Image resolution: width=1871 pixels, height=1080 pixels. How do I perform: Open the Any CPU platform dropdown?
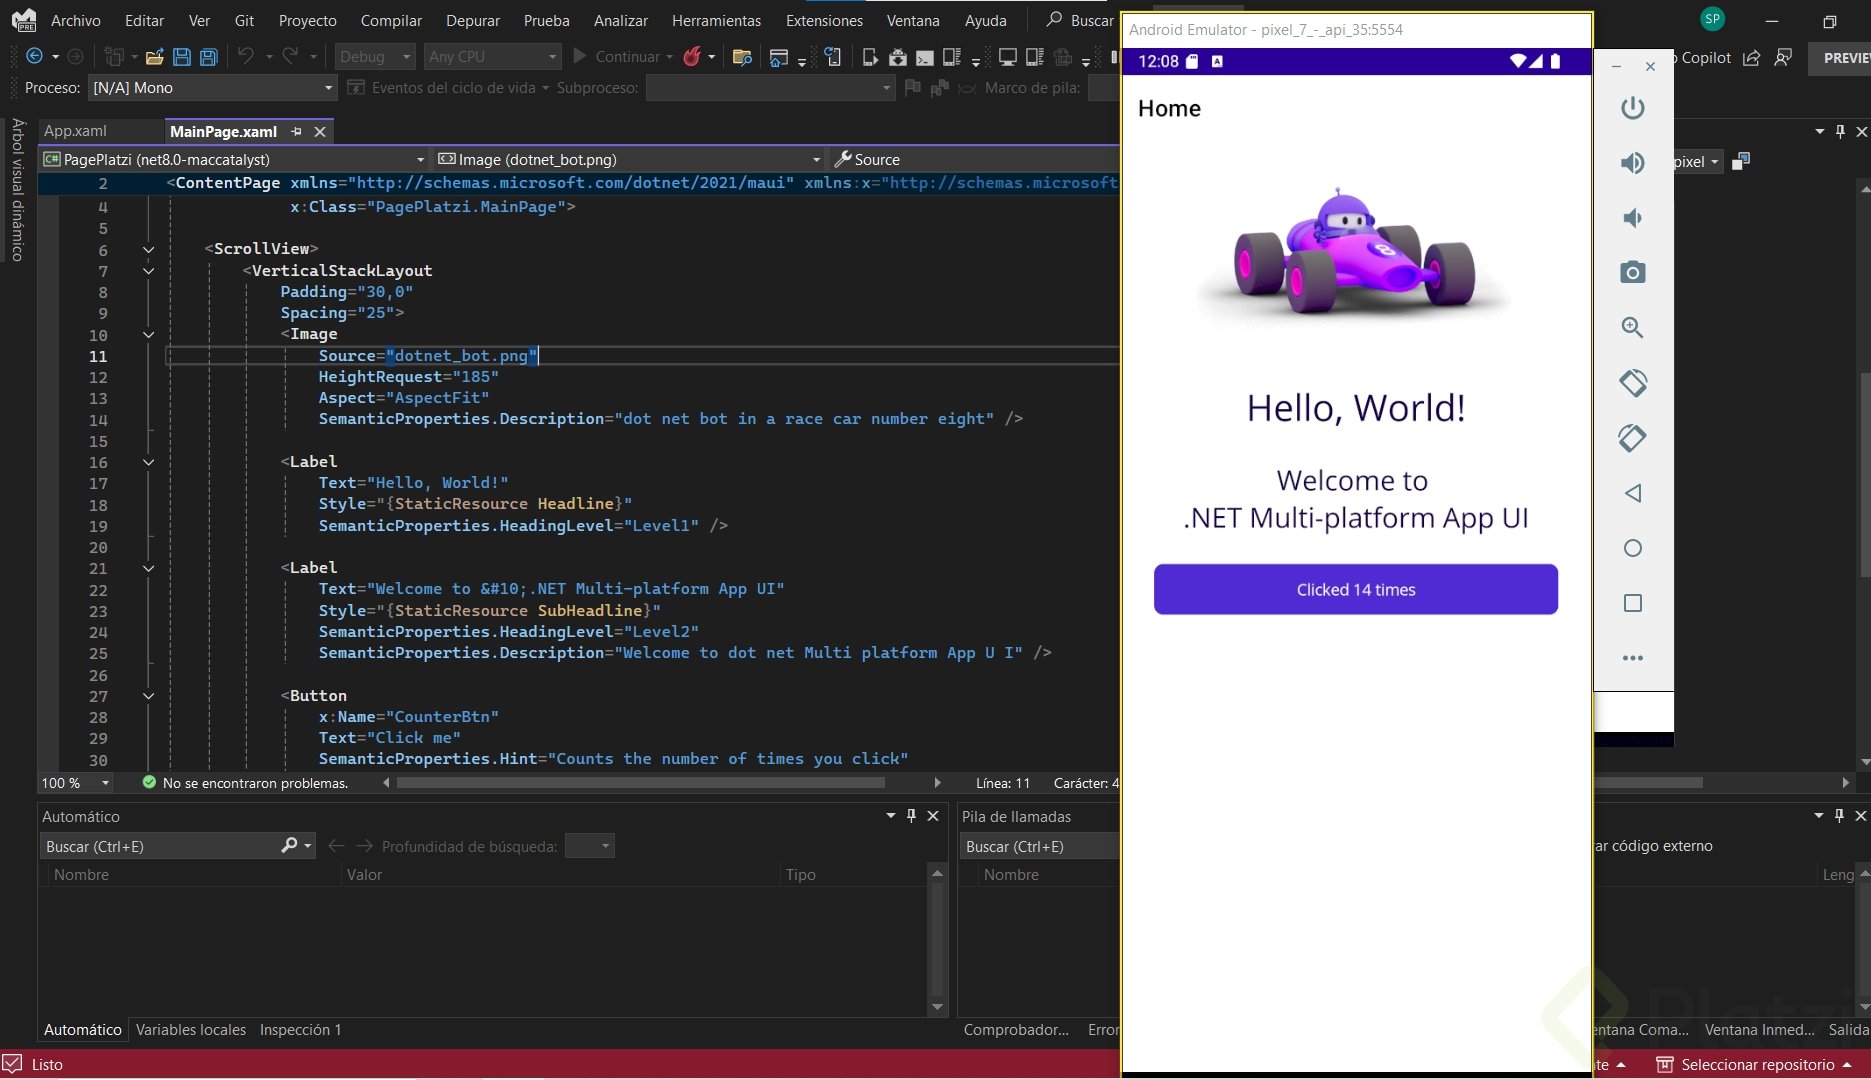click(492, 57)
